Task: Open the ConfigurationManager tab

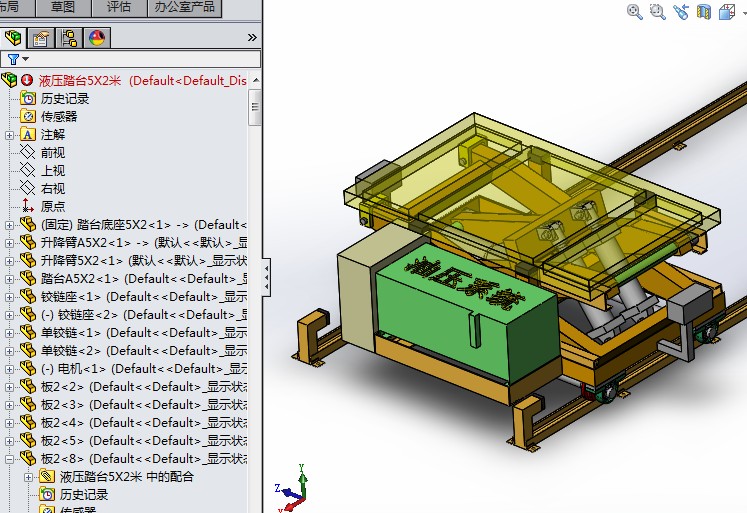Action: (x=69, y=38)
